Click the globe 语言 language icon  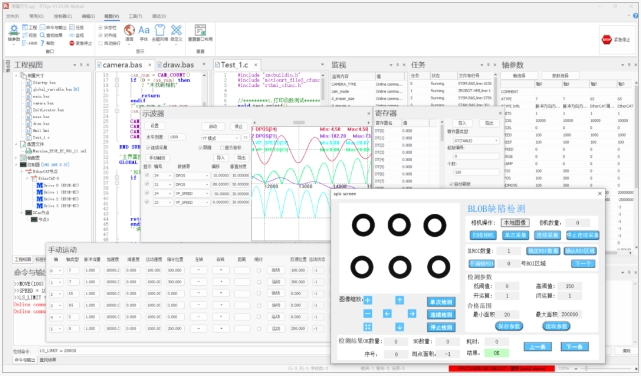click(x=129, y=33)
